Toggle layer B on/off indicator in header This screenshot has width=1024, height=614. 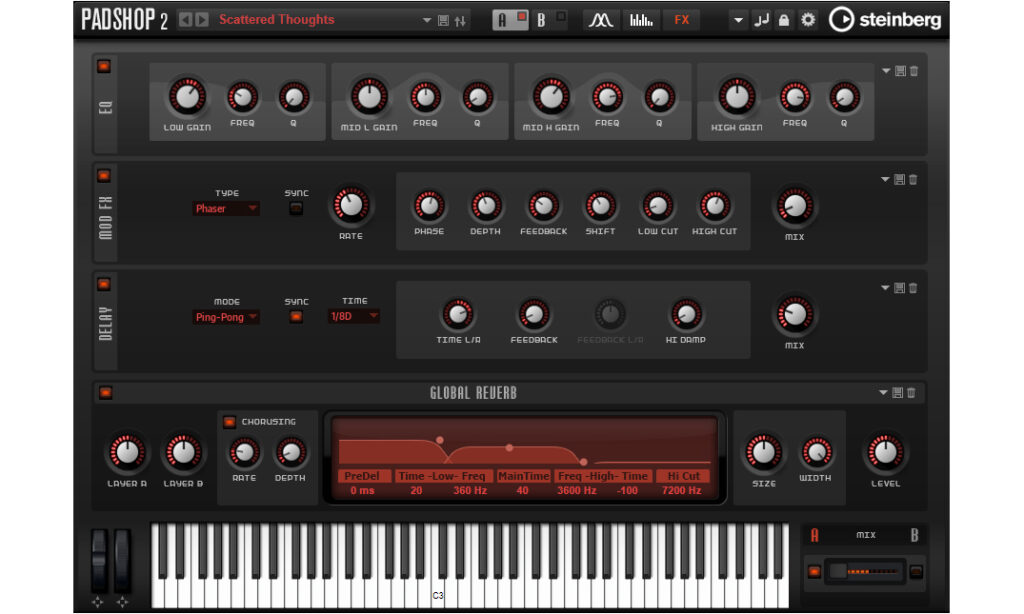560,16
